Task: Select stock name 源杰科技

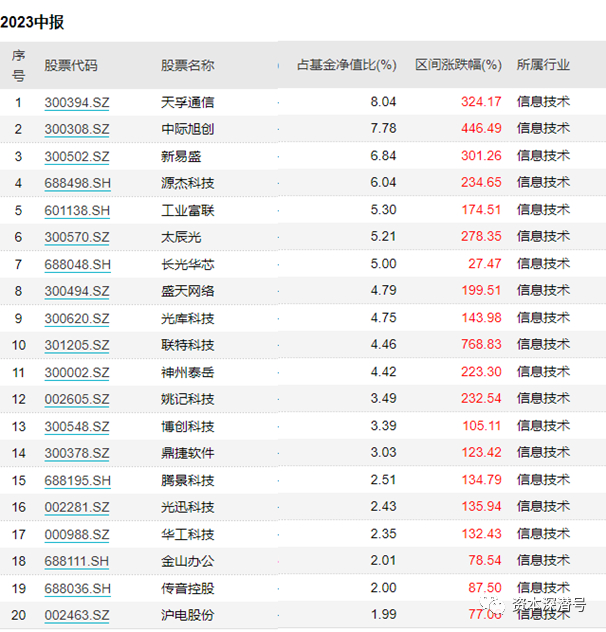Action: click(187, 183)
